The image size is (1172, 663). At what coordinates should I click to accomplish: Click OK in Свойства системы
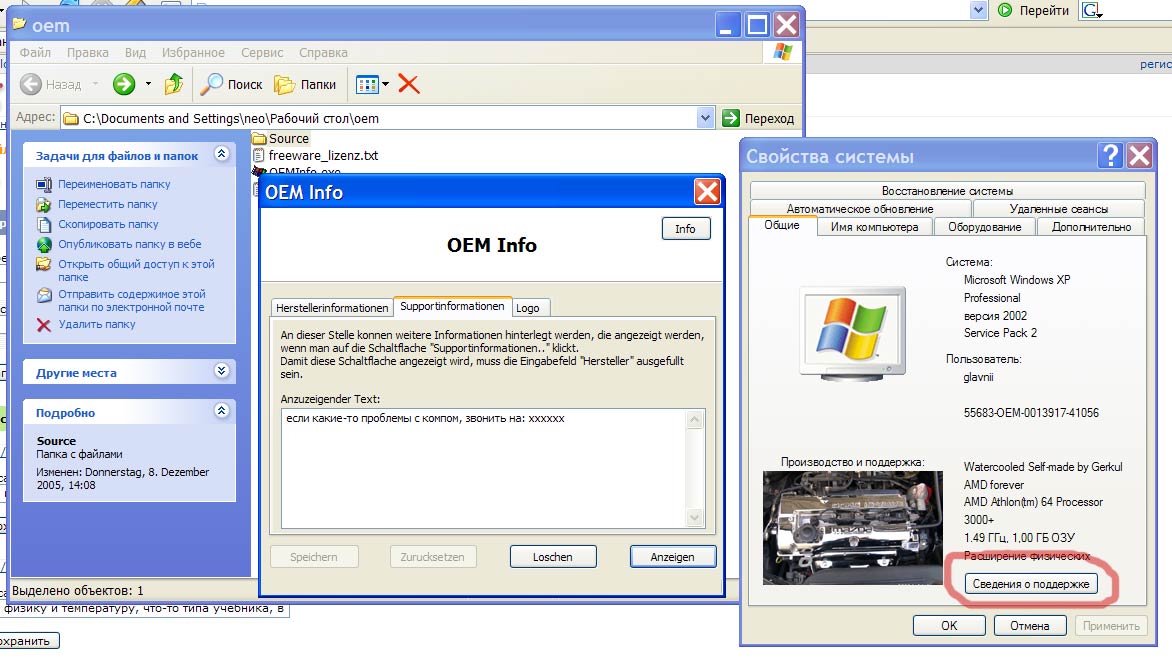click(x=949, y=626)
